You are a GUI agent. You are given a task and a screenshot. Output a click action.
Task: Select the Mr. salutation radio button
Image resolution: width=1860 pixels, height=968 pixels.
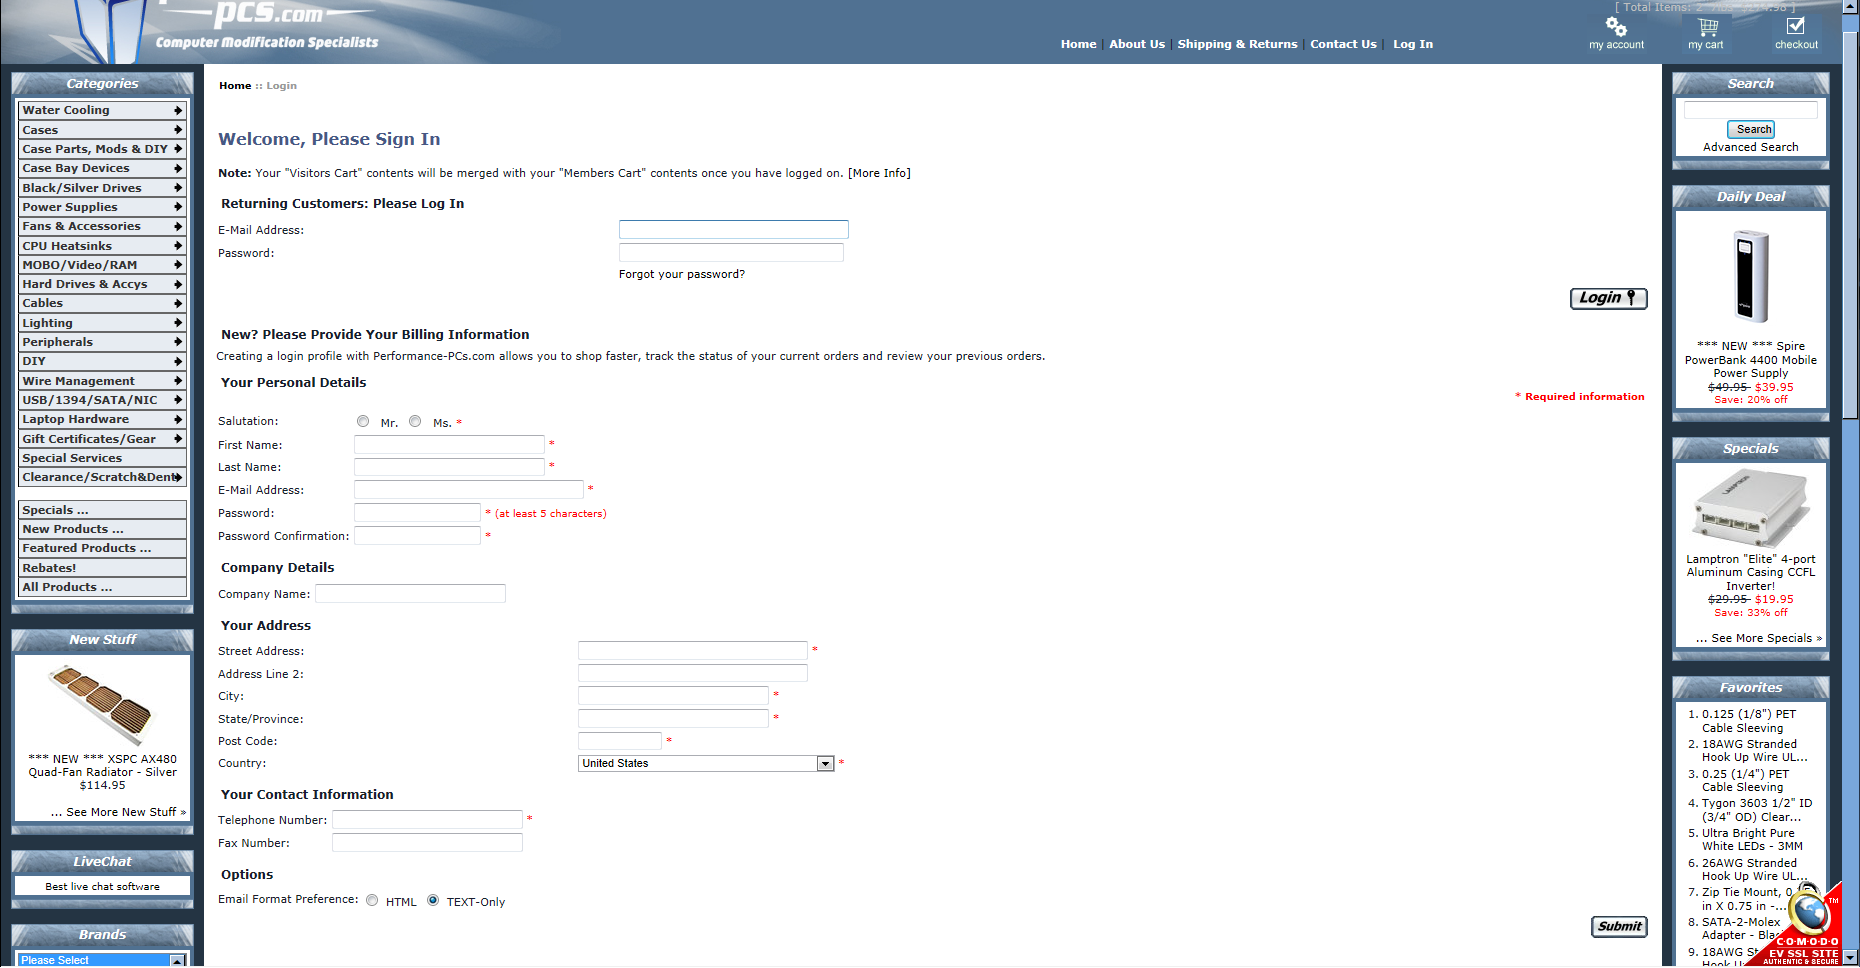click(363, 422)
